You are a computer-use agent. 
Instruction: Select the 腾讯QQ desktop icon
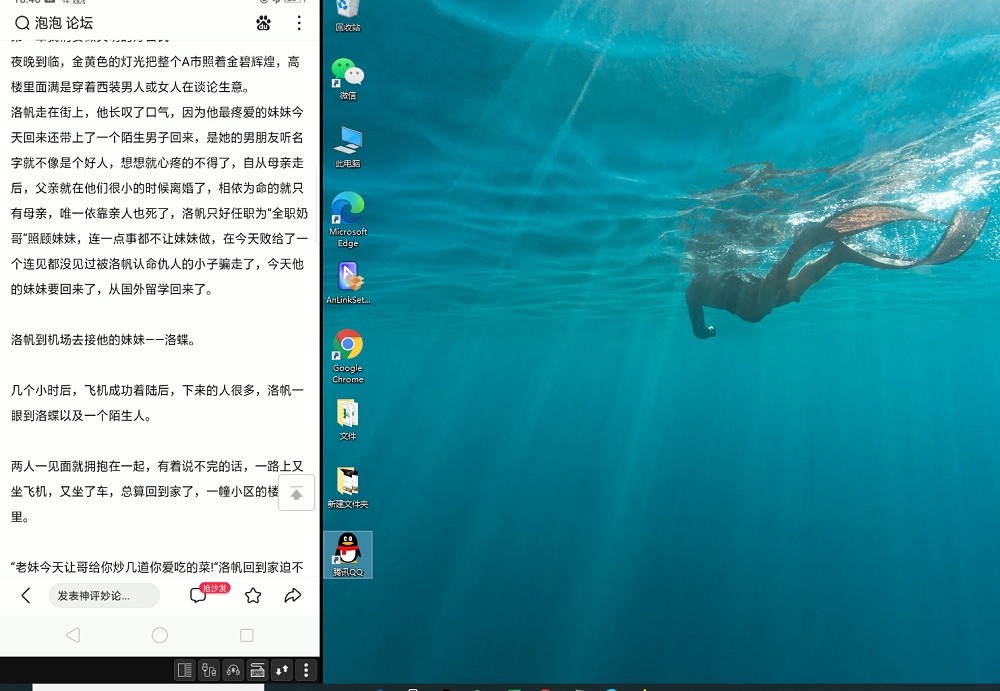click(x=348, y=555)
